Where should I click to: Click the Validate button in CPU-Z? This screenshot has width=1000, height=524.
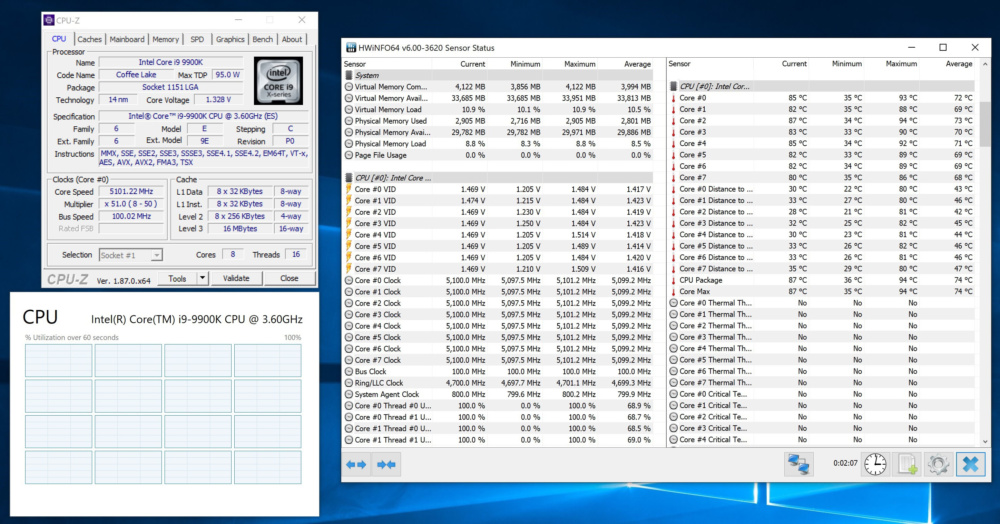(x=236, y=279)
